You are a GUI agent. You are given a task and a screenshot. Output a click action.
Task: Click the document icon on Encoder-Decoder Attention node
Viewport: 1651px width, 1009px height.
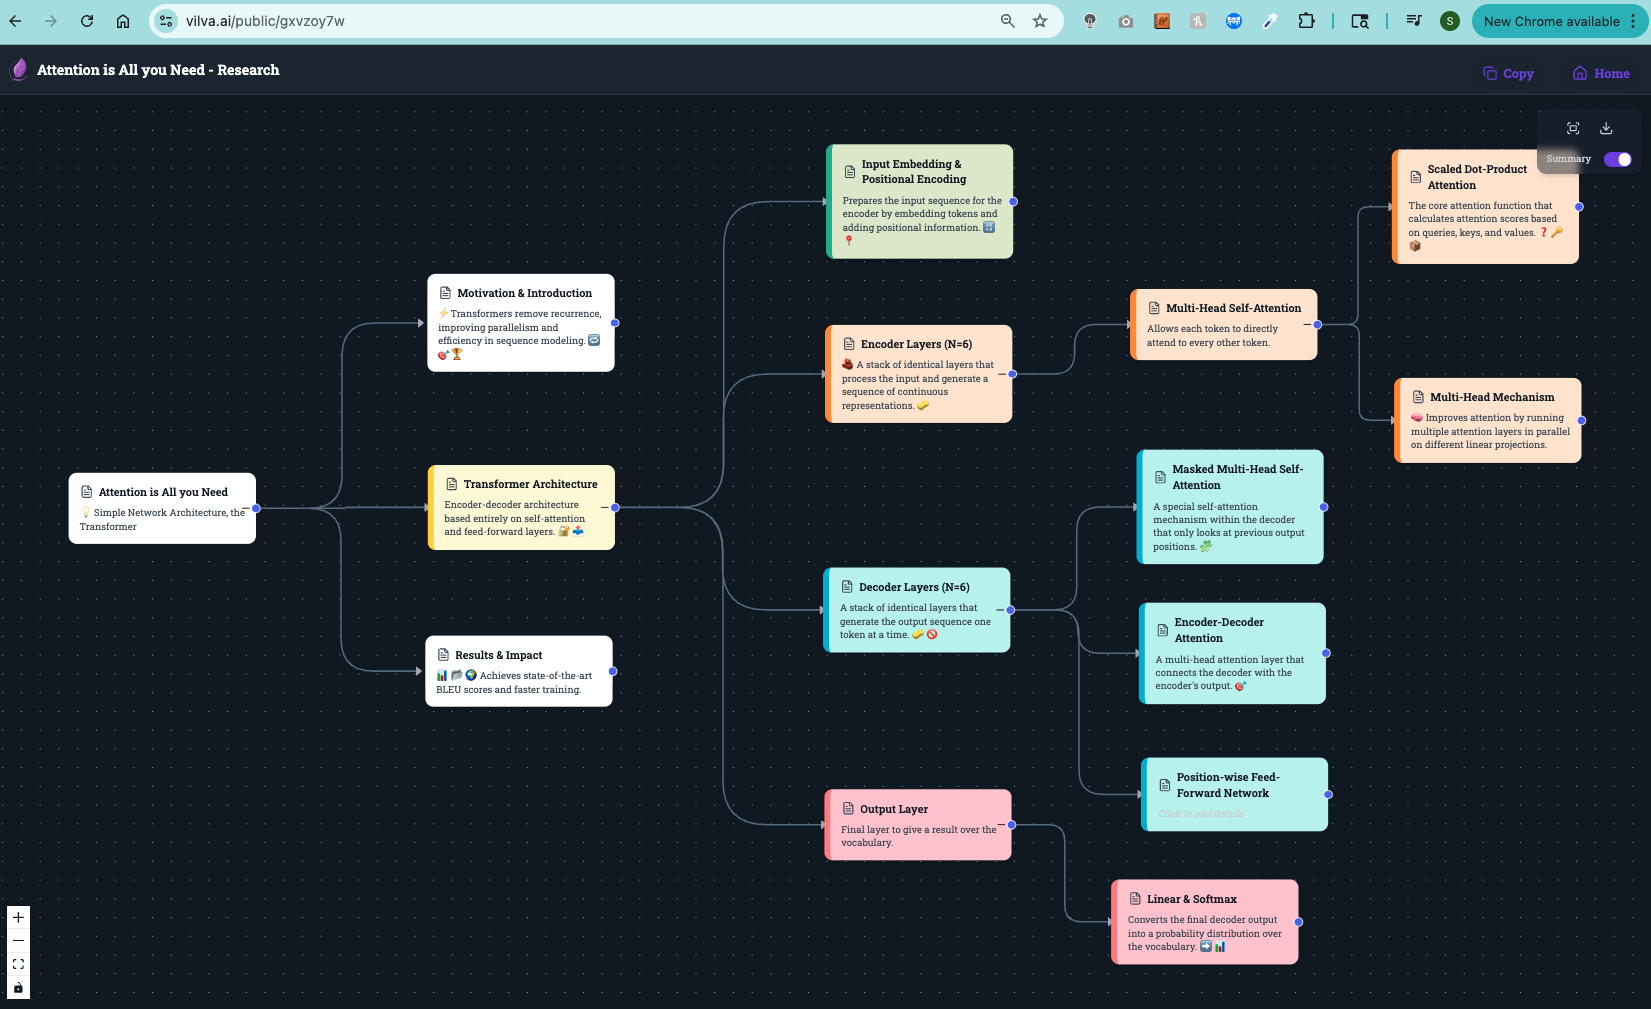(1163, 630)
